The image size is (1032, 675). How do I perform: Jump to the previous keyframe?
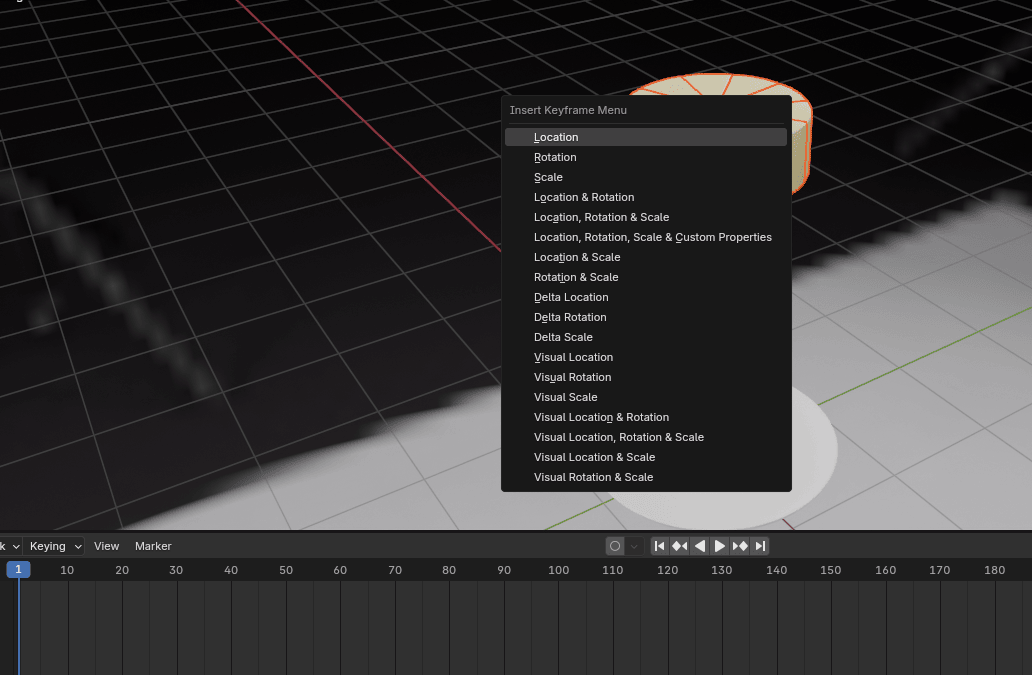click(680, 546)
